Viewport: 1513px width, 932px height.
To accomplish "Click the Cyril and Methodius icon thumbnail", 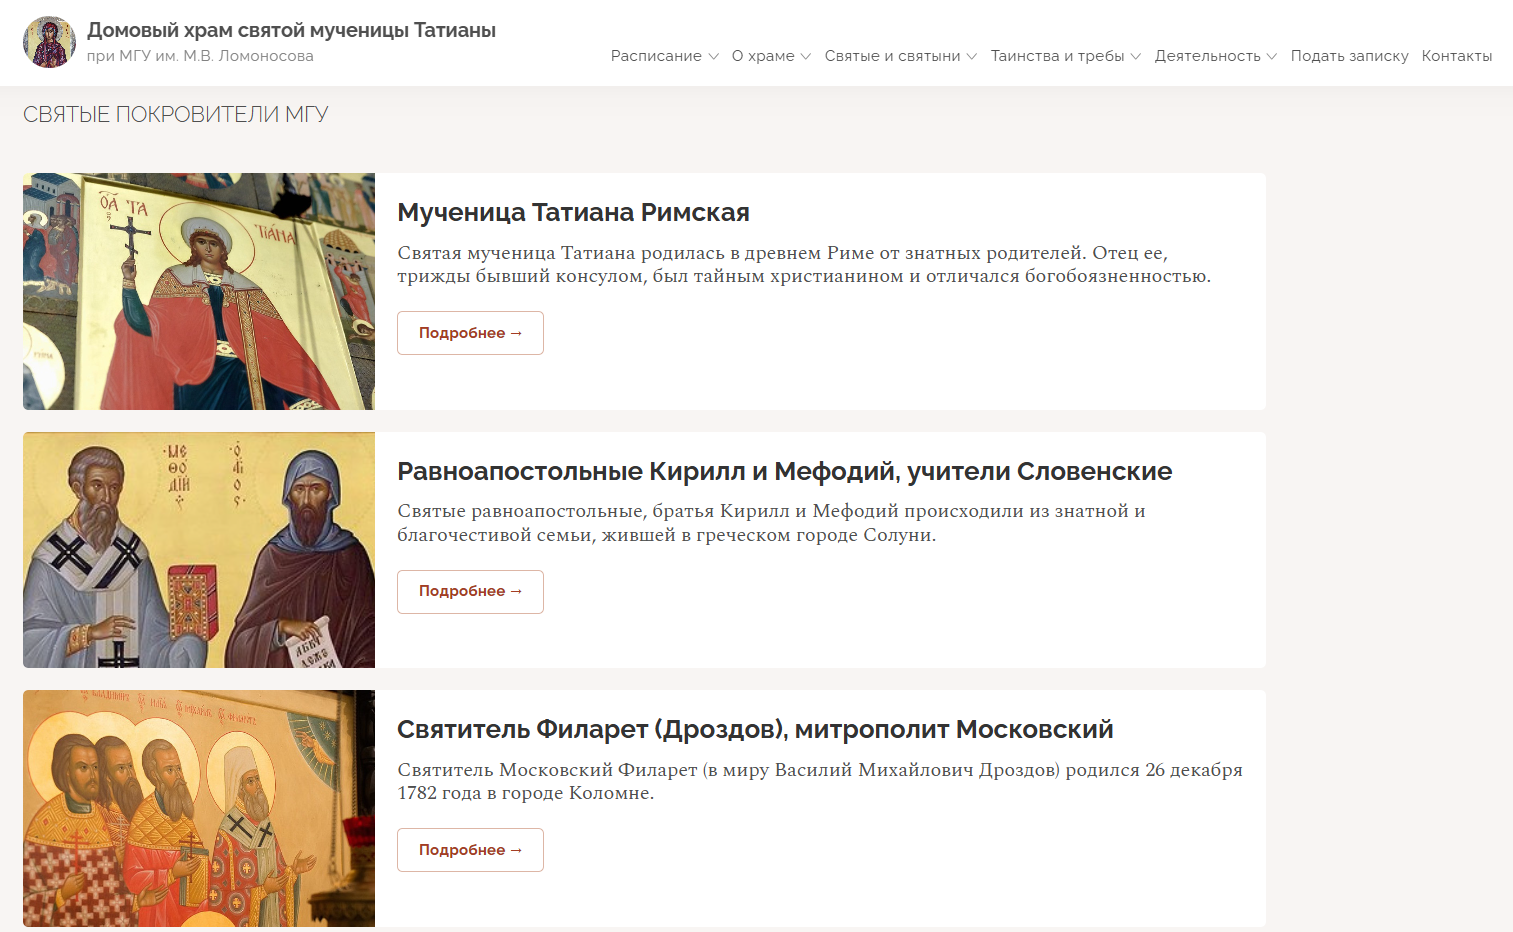I will [199, 550].
